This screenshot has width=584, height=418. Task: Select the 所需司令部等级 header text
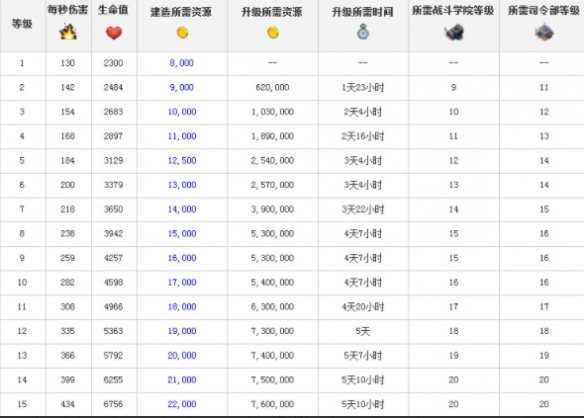click(544, 10)
